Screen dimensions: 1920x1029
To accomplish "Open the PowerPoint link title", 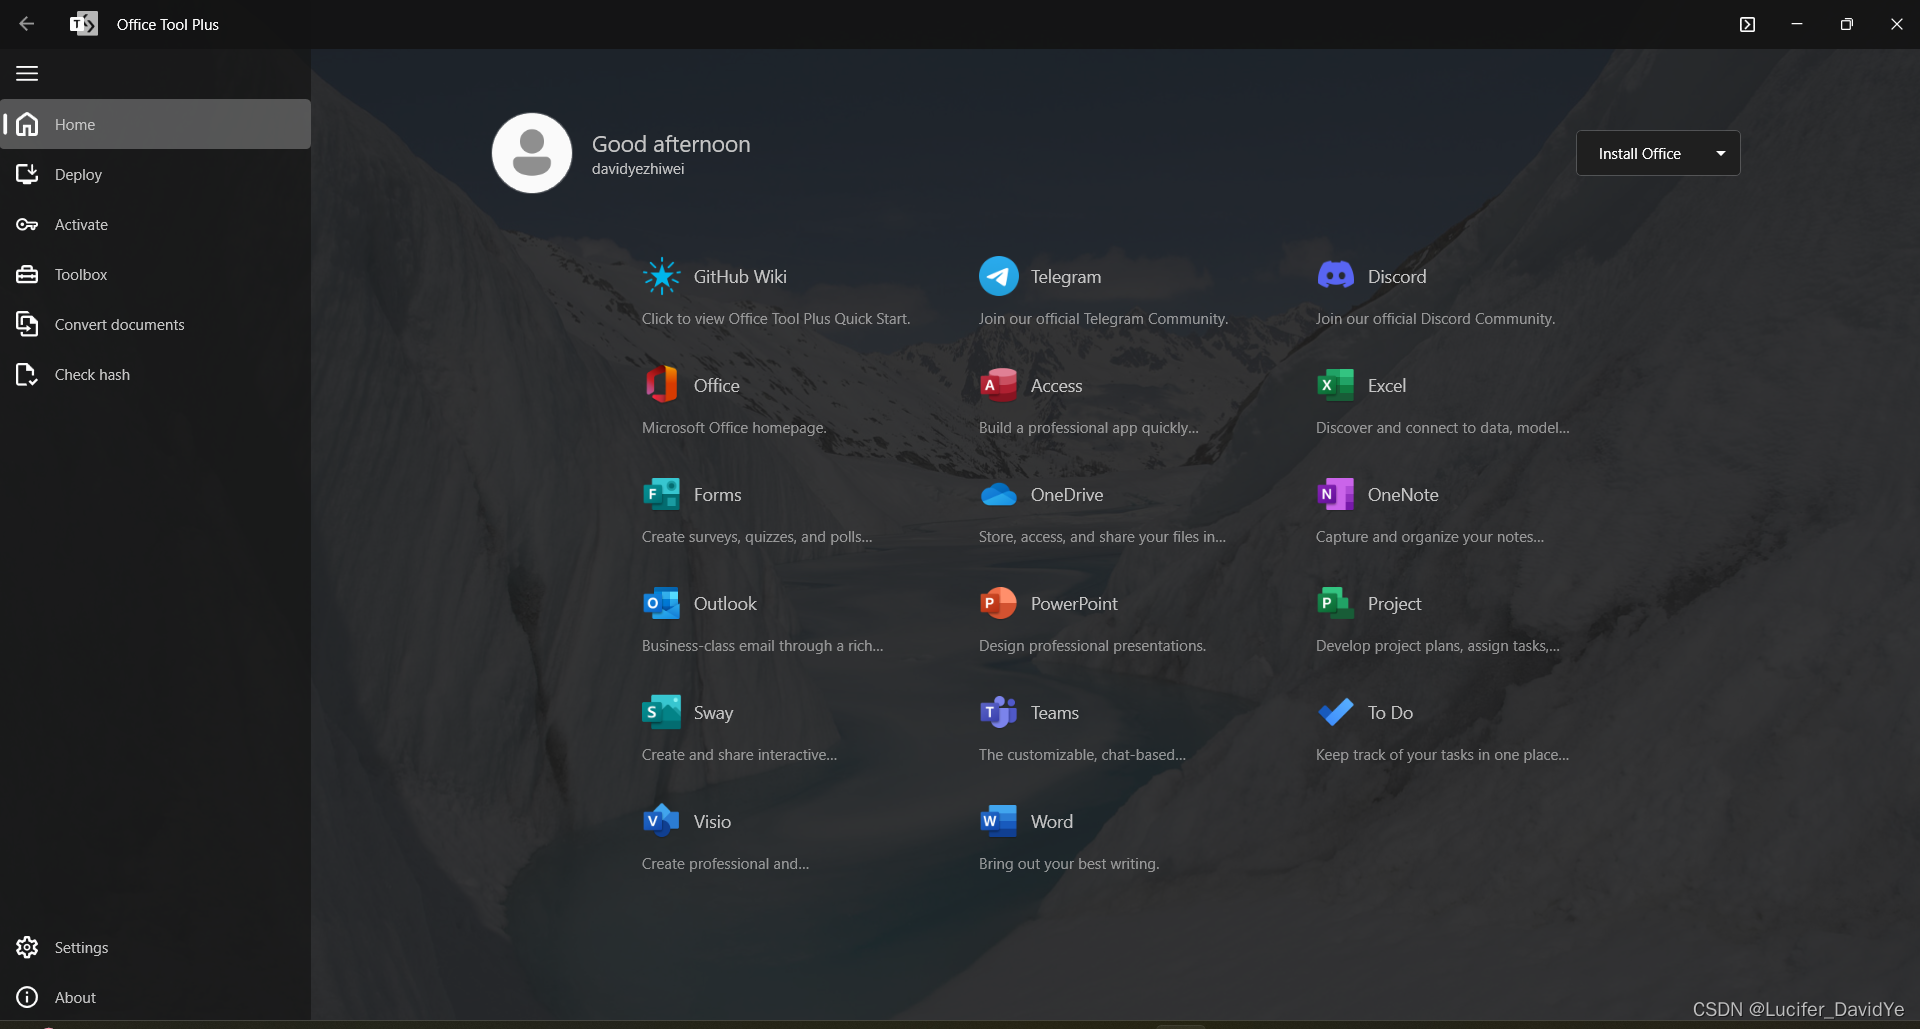I will point(1074,603).
